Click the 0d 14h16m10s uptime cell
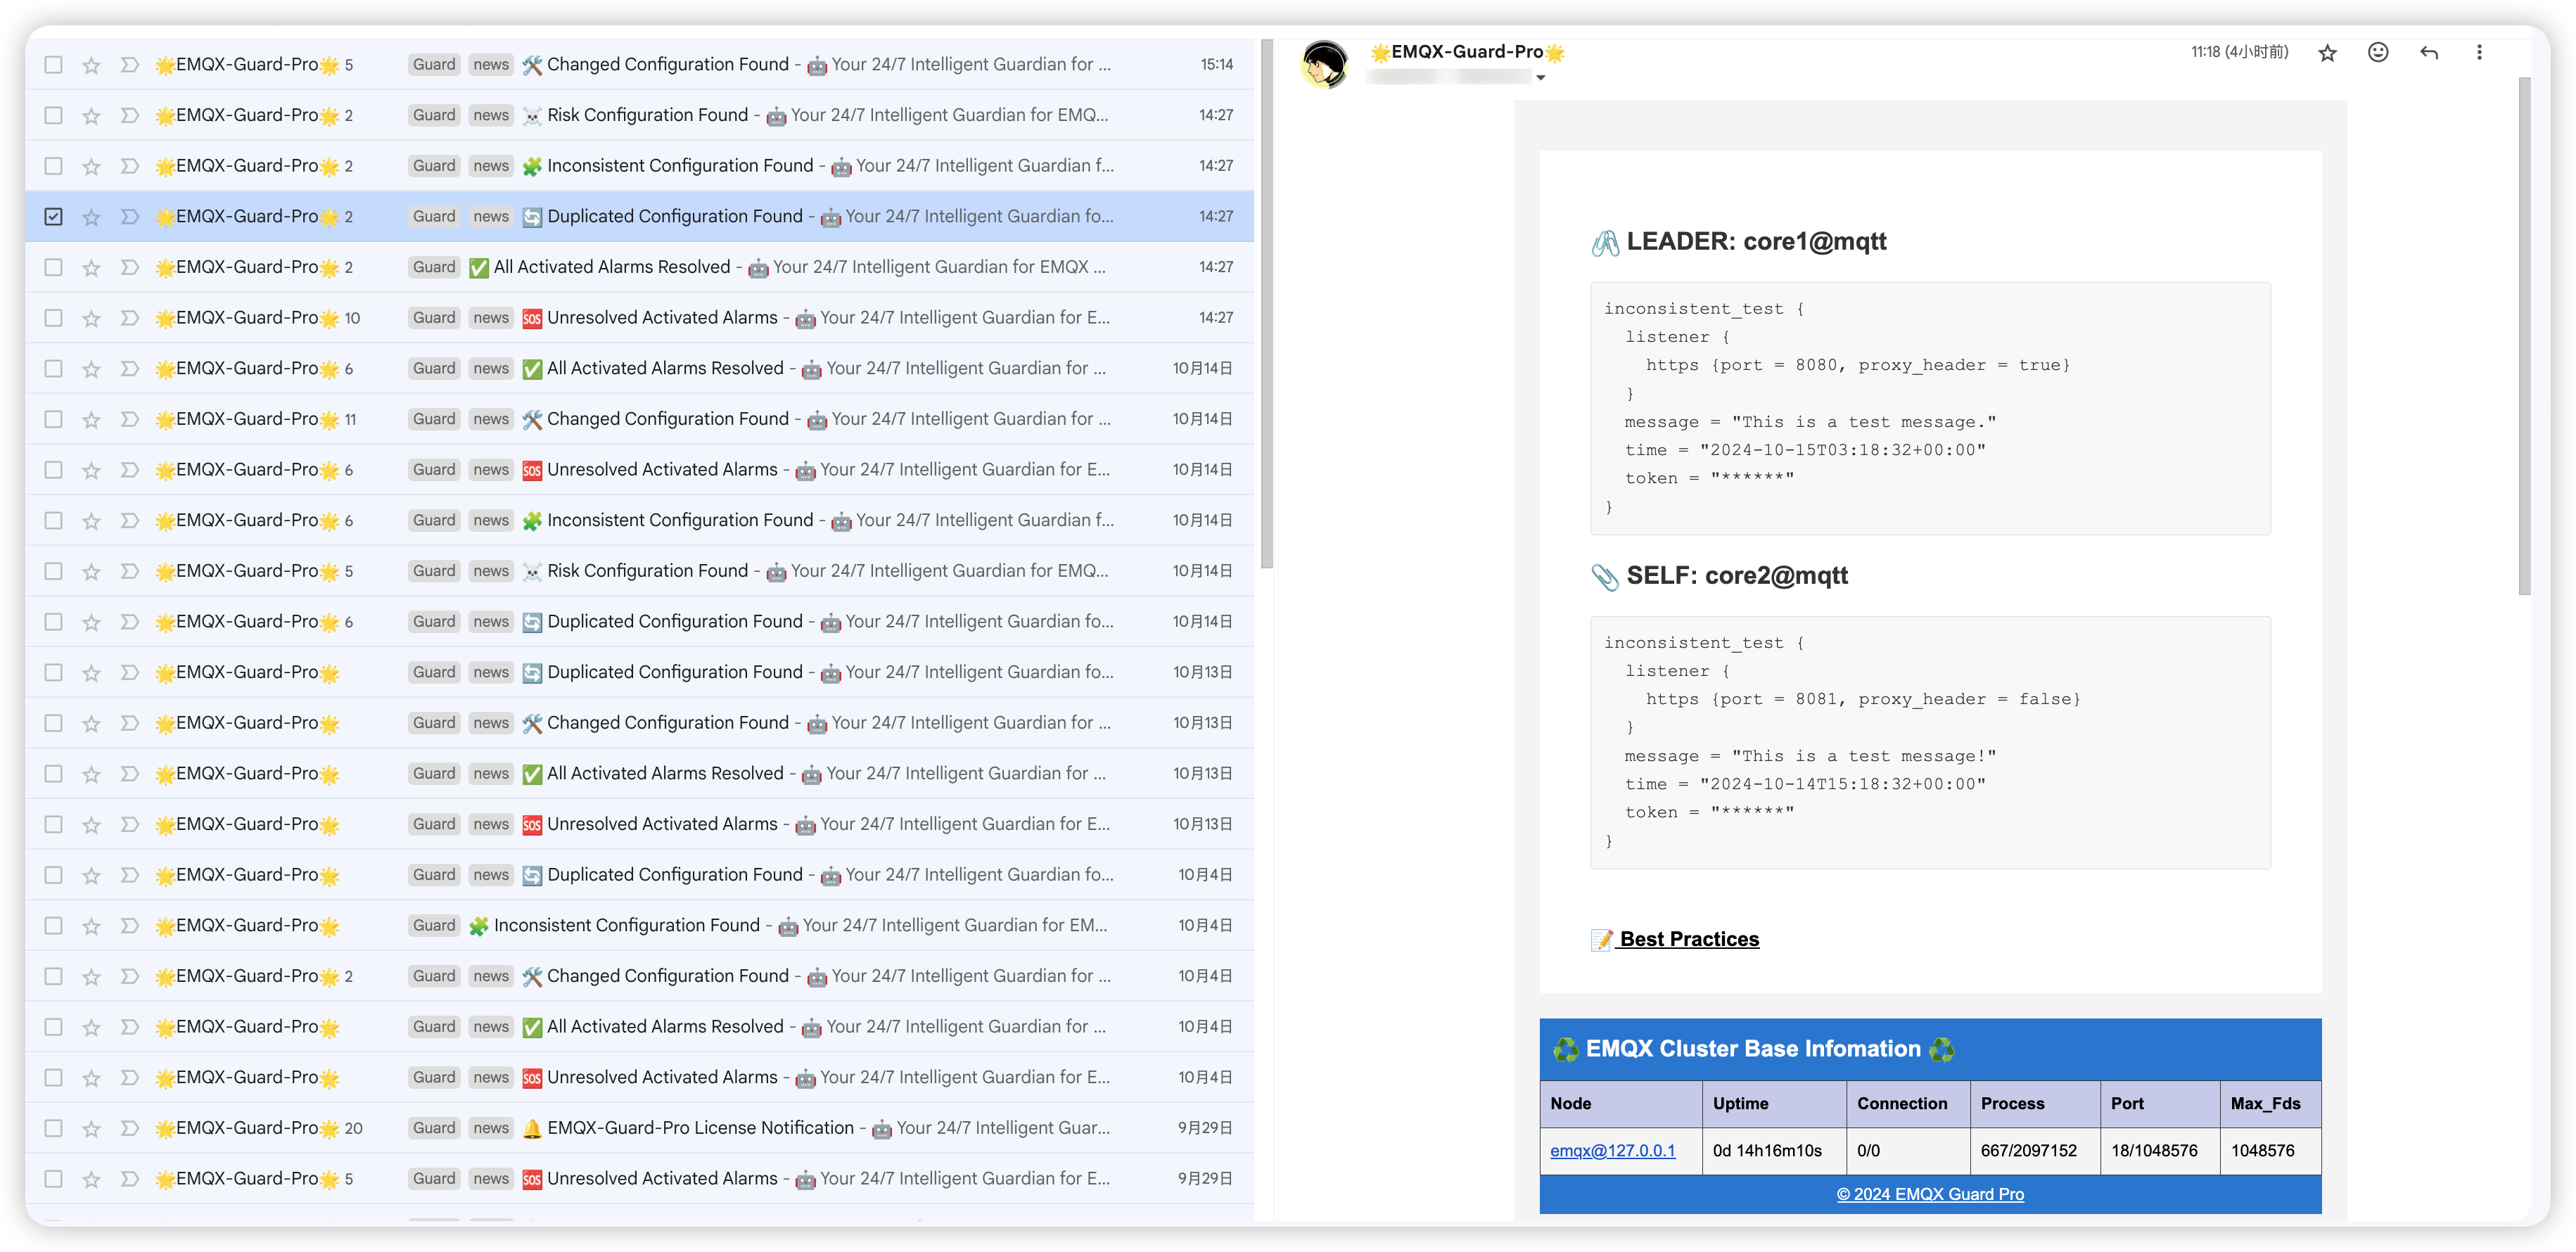2576x1252 pixels. 1774,1151
